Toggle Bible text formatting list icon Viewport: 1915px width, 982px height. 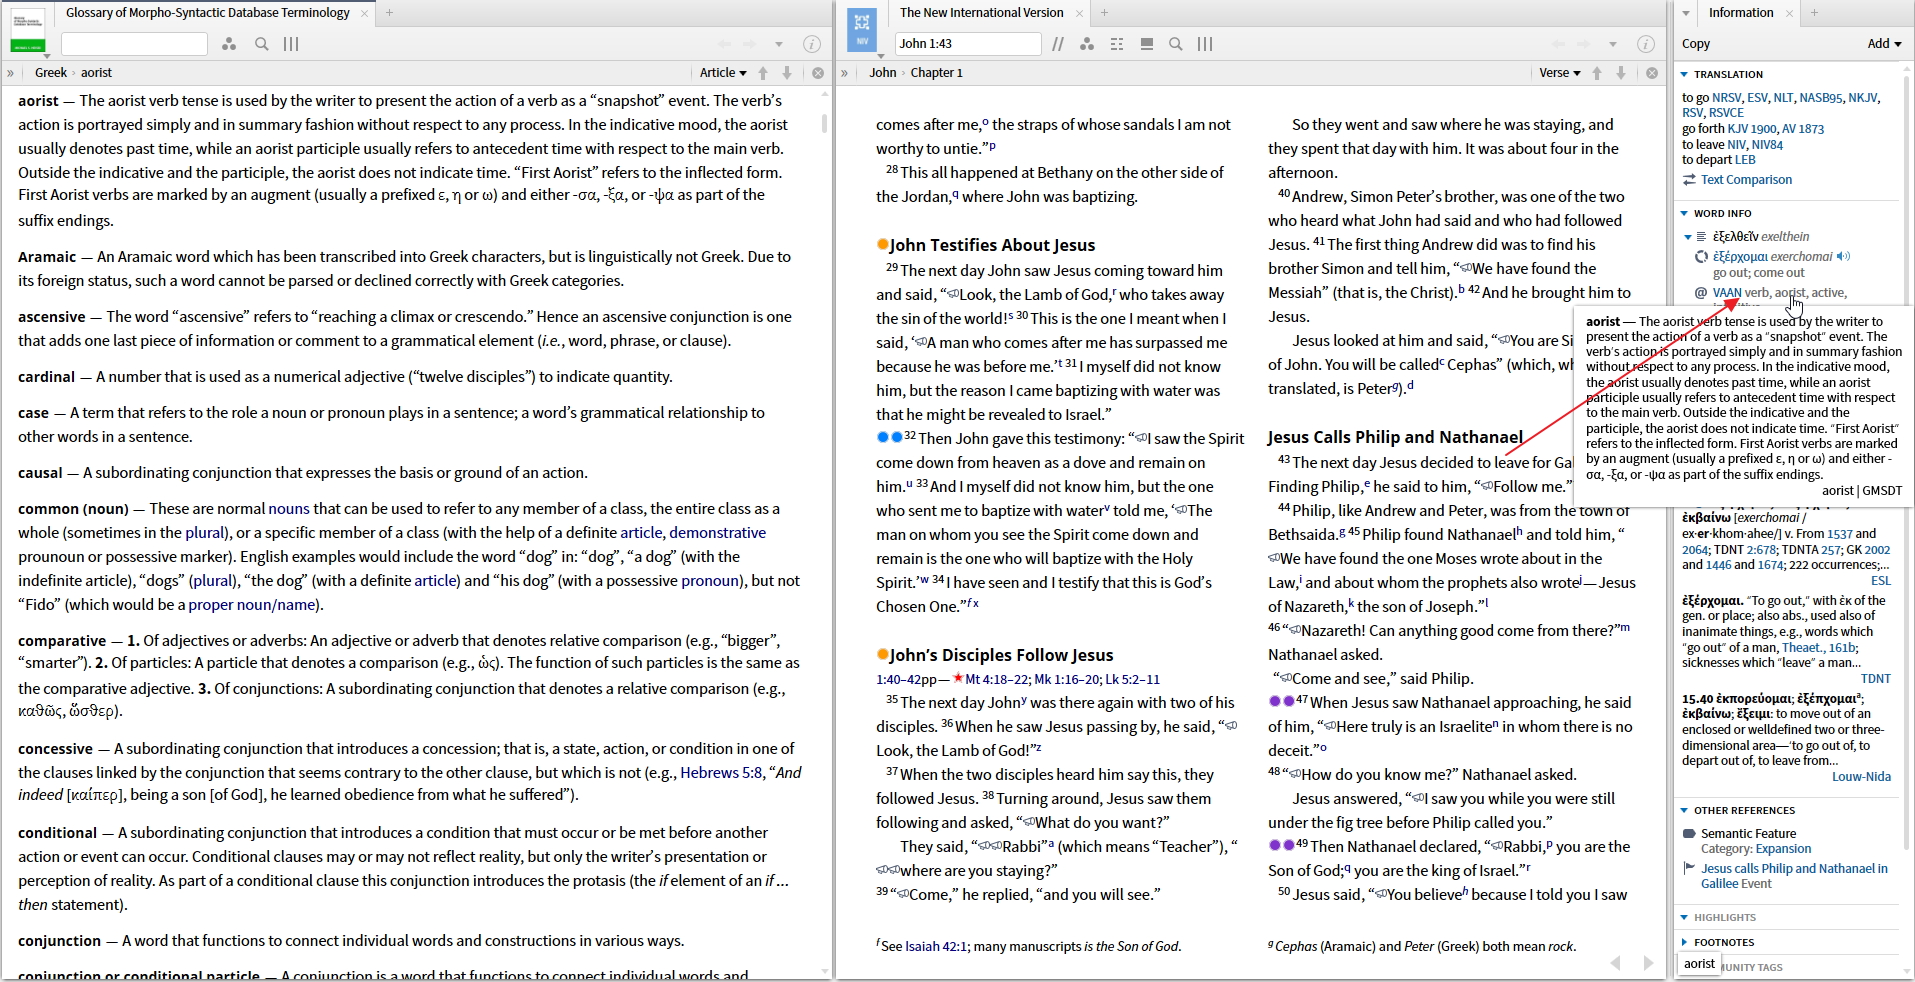pos(1117,44)
